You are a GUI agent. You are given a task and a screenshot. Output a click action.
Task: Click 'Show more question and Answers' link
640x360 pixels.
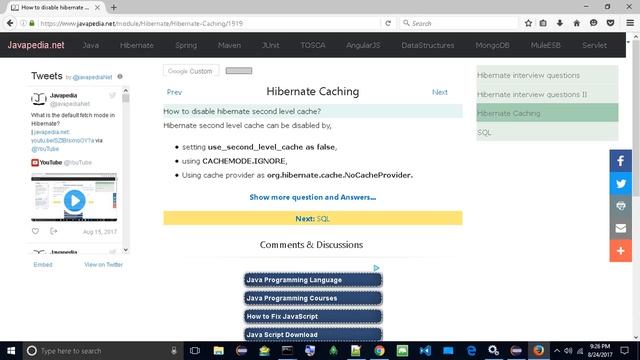click(x=313, y=197)
